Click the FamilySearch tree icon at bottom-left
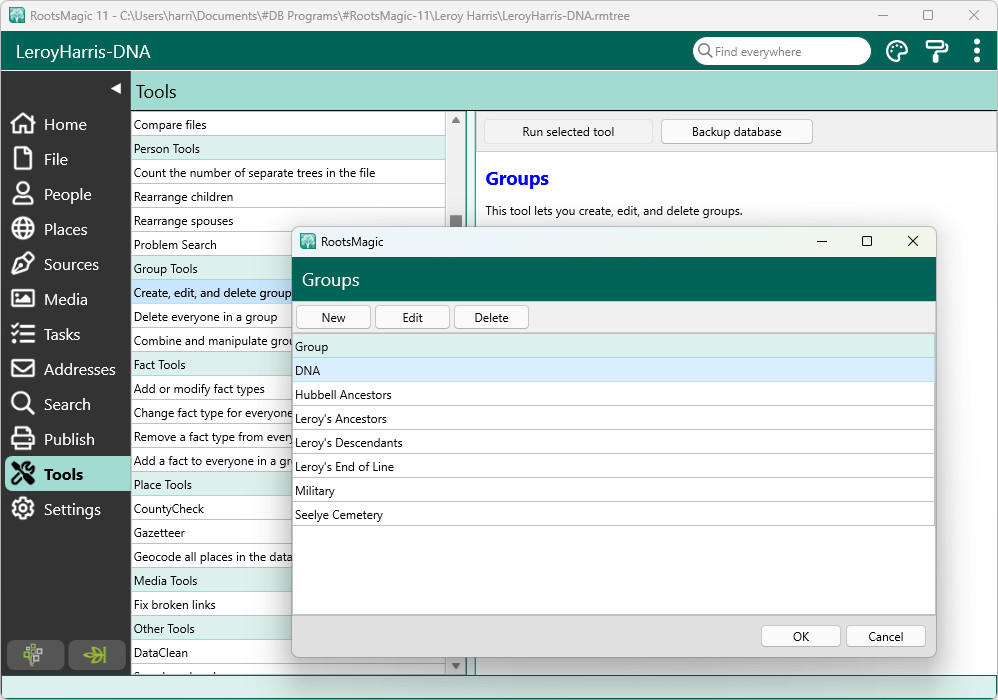998x700 pixels. coord(35,655)
